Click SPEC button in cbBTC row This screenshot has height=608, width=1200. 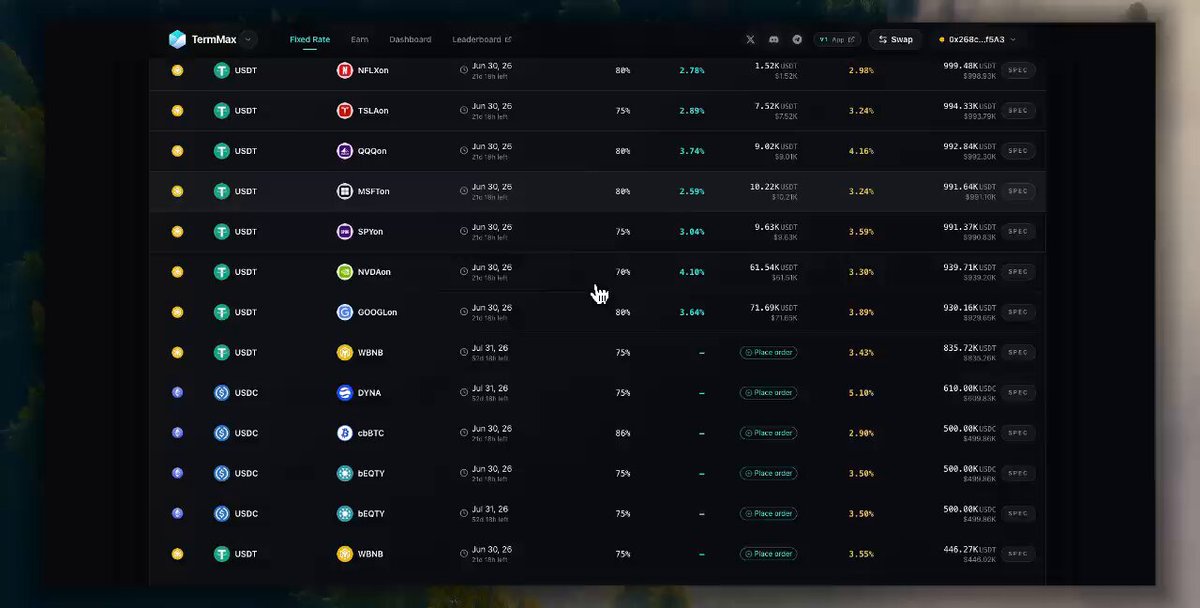(x=1018, y=433)
